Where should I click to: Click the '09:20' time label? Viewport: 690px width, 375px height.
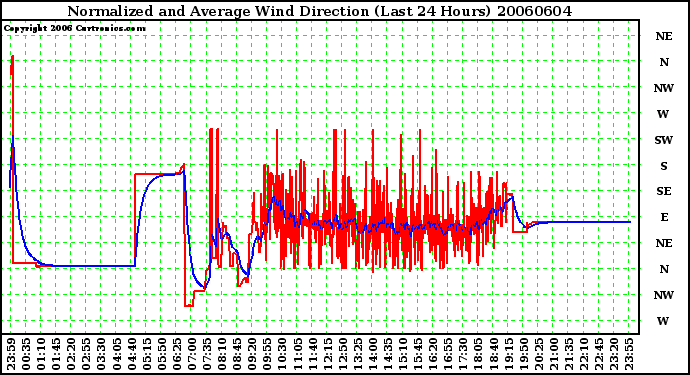(252, 354)
